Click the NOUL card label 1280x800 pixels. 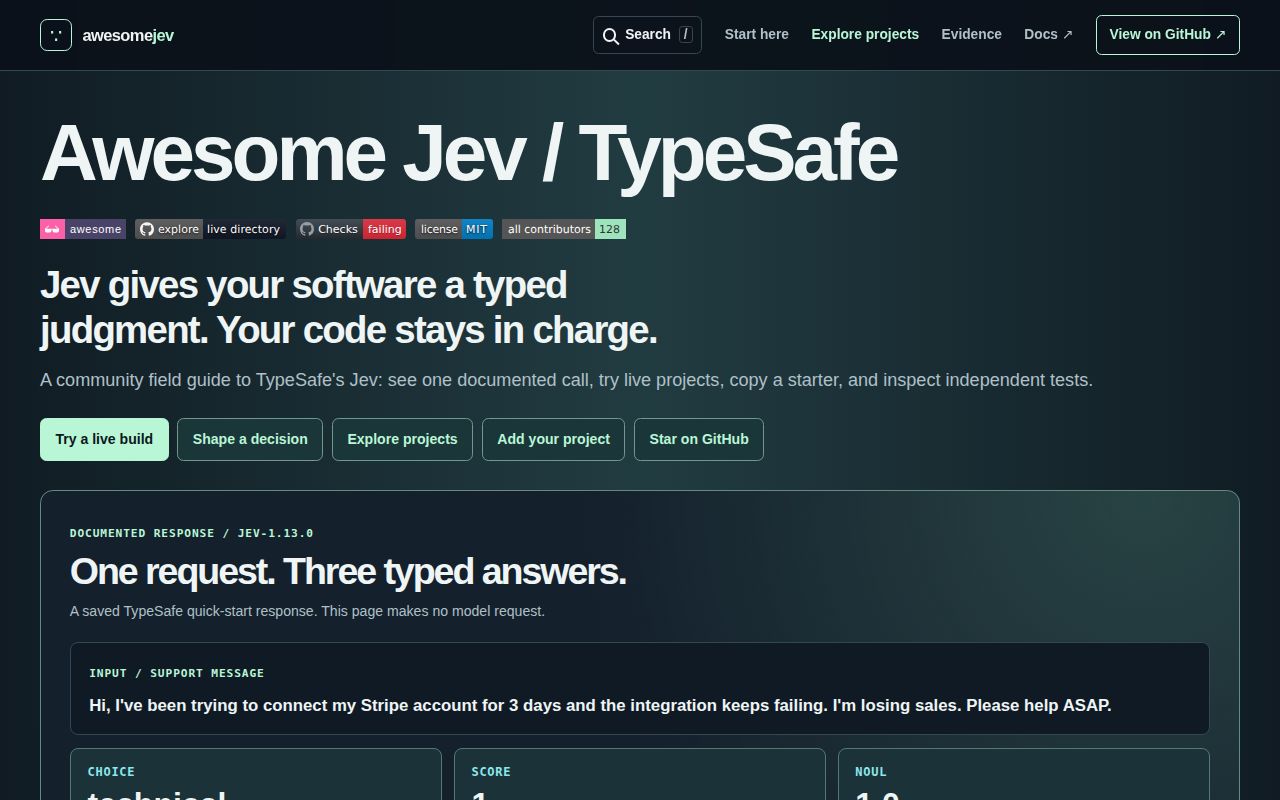[871, 772]
